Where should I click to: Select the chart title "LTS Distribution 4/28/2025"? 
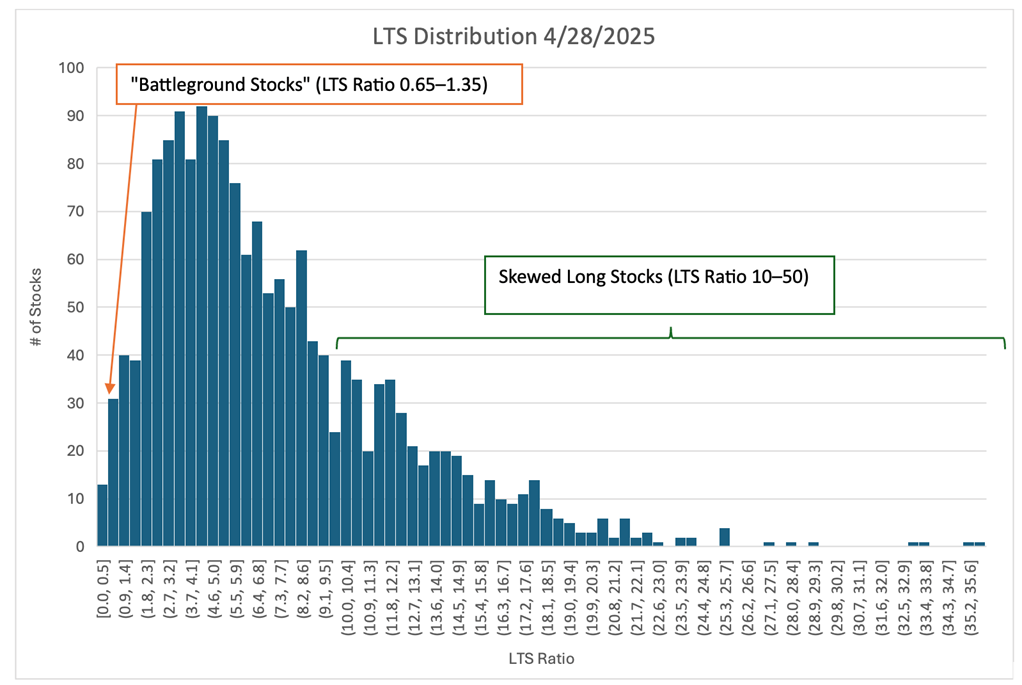pyautogui.click(x=514, y=36)
